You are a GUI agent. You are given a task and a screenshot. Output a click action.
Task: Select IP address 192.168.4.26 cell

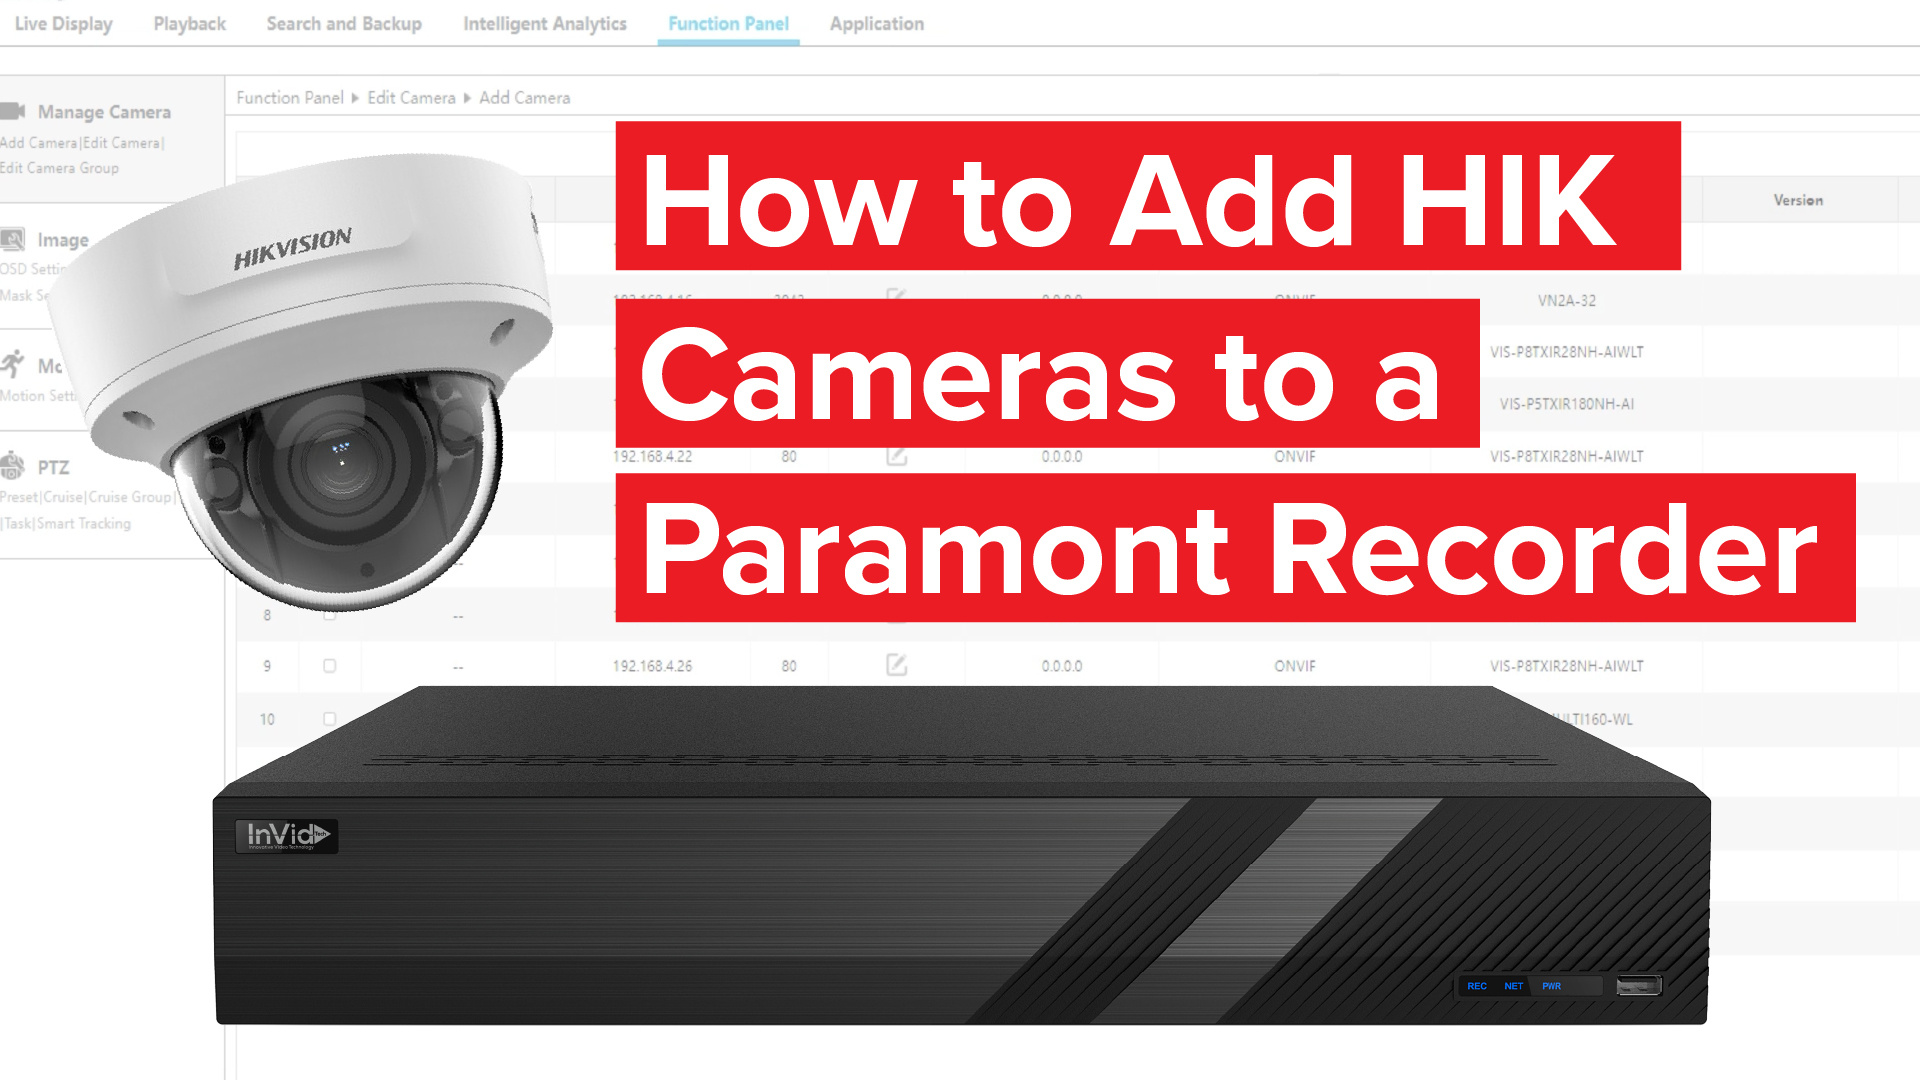(652, 666)
